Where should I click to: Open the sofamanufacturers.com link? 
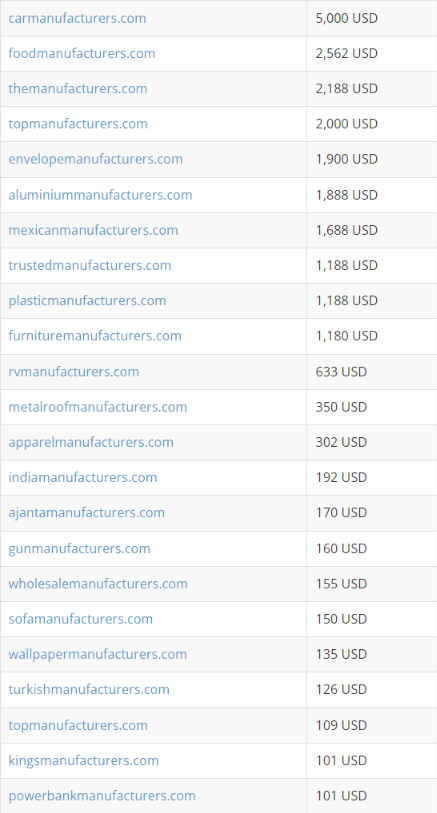coord(80,619)
